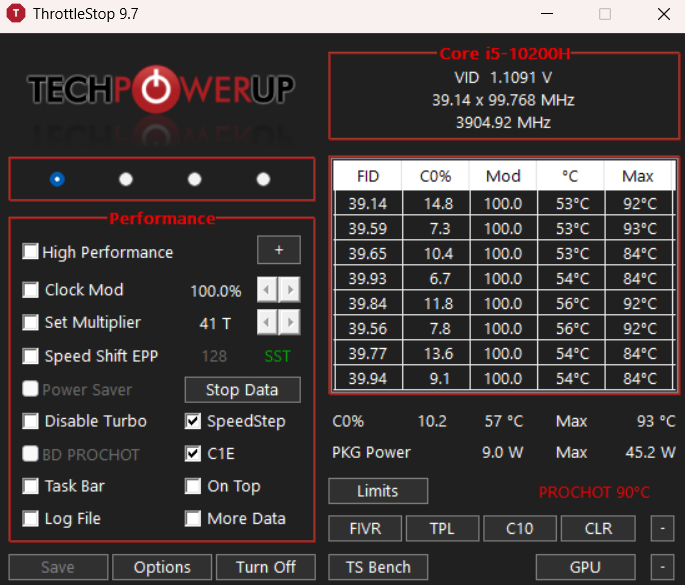Uncheck the SpeedStep option
This screenshot has height=585, width=685.
(193, 421)
